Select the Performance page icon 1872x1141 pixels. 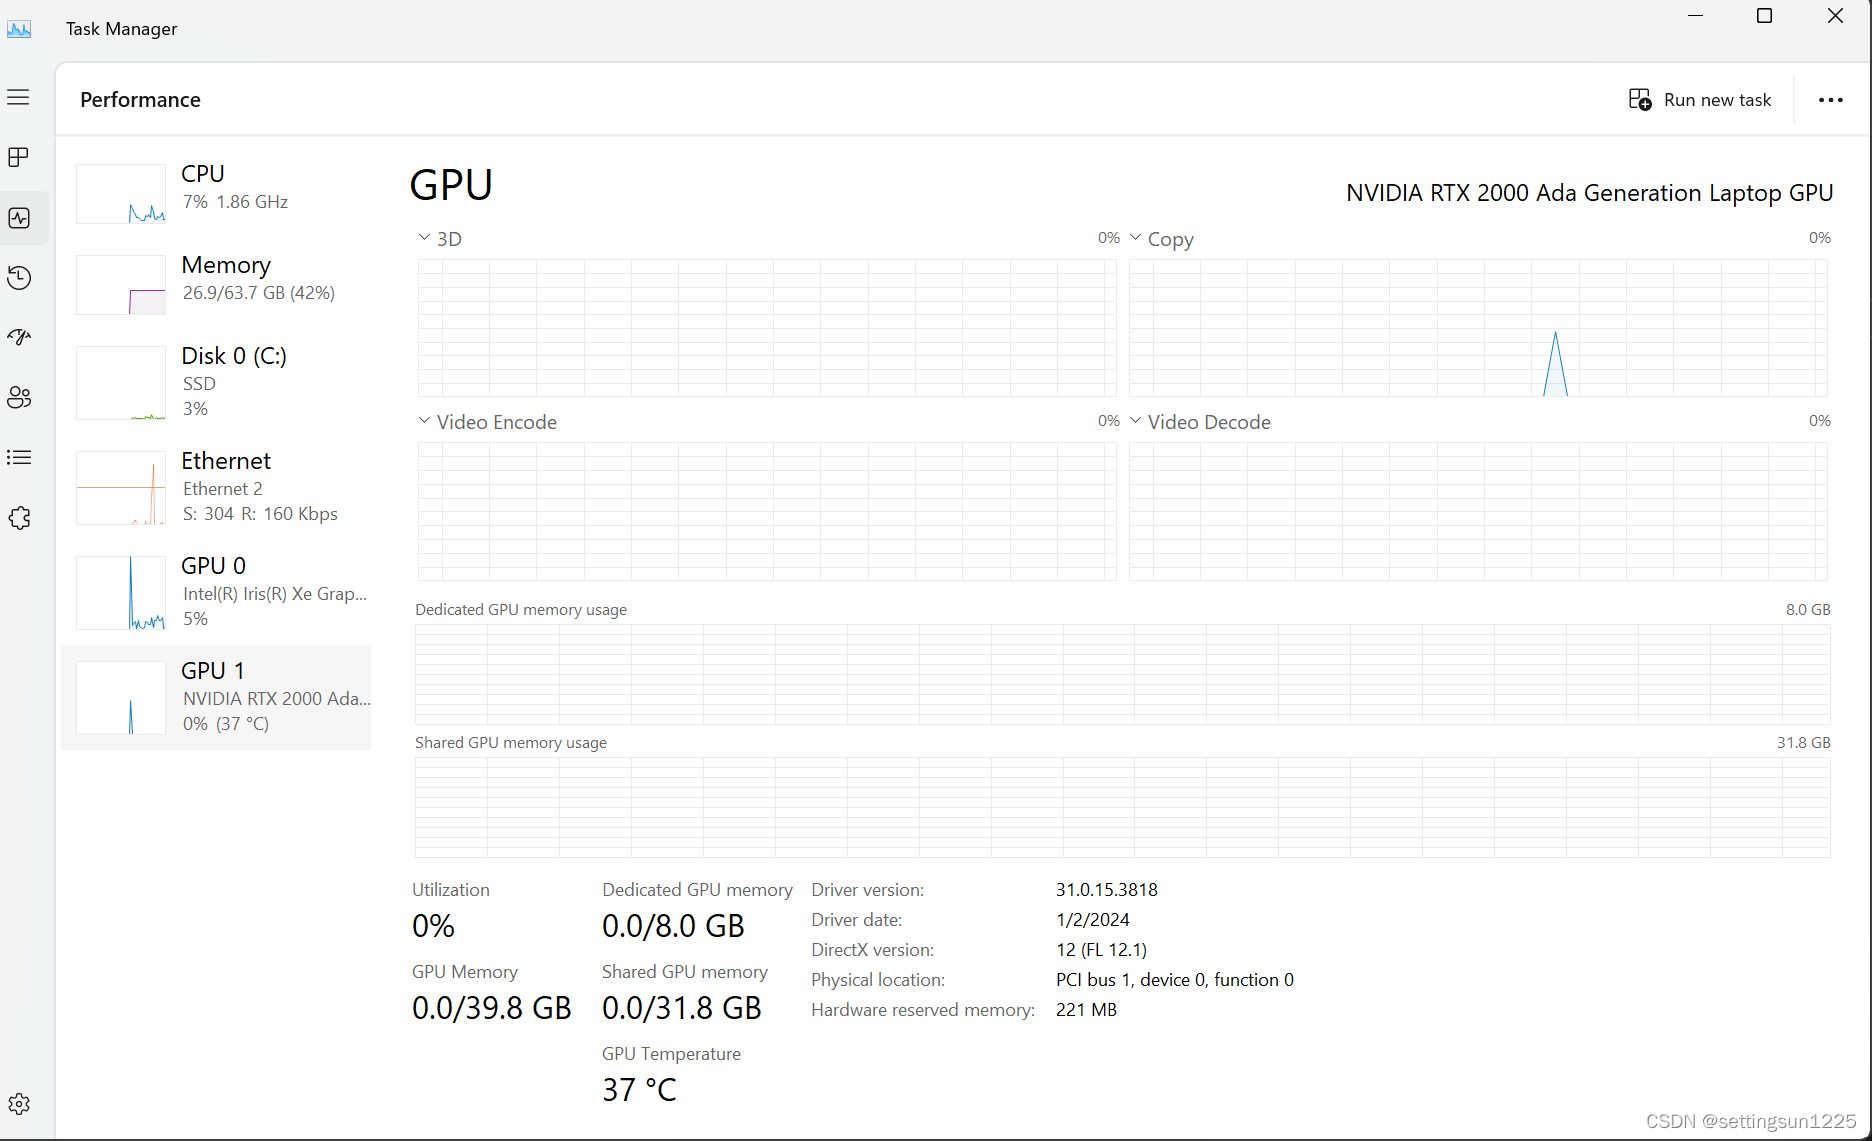tap(19, 218)
